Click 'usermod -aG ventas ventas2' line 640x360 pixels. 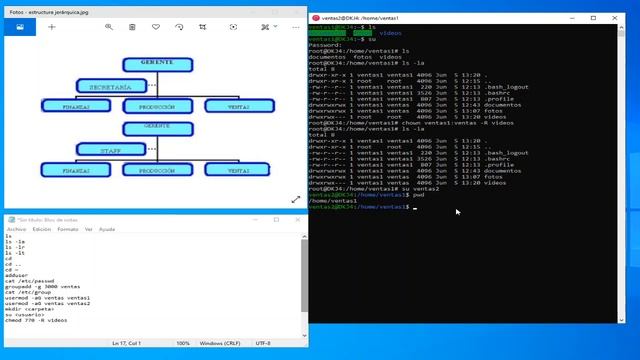[47, 303]
